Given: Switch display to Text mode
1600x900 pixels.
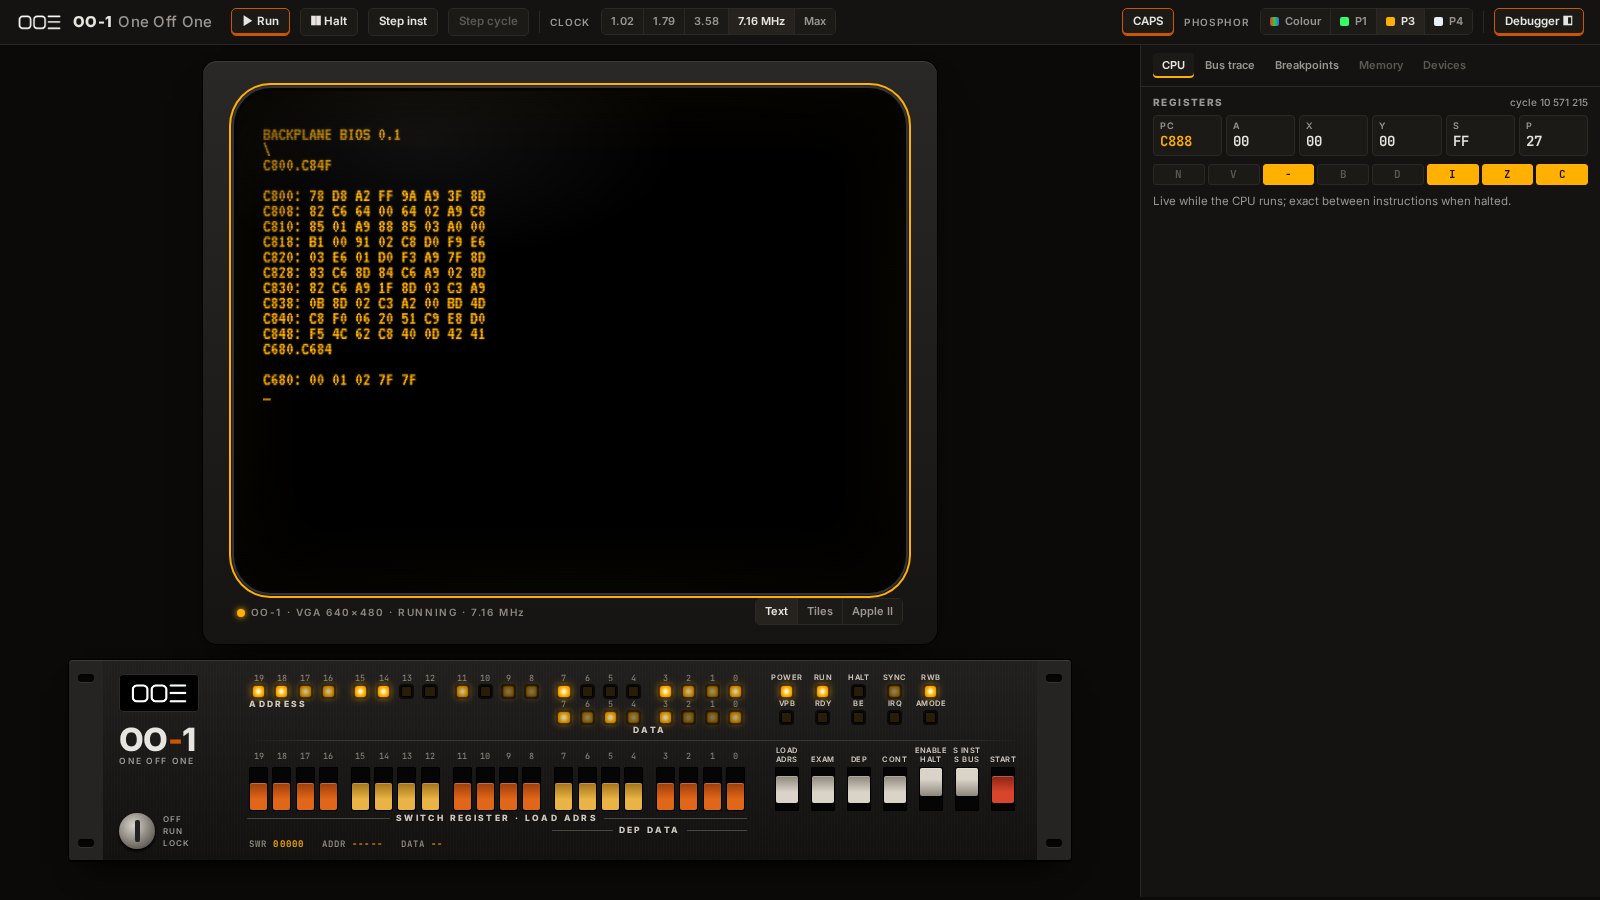Looking at the screenshot, I should pos(776,612).
